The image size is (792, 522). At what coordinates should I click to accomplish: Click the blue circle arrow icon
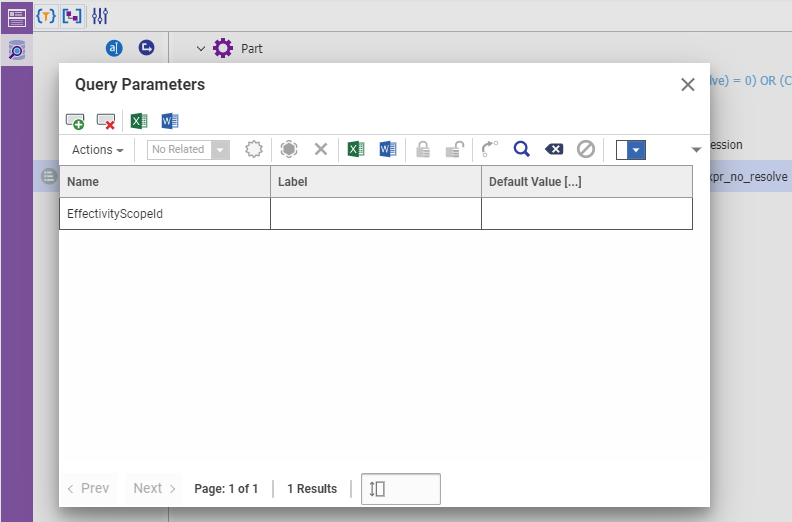(146, 48)
